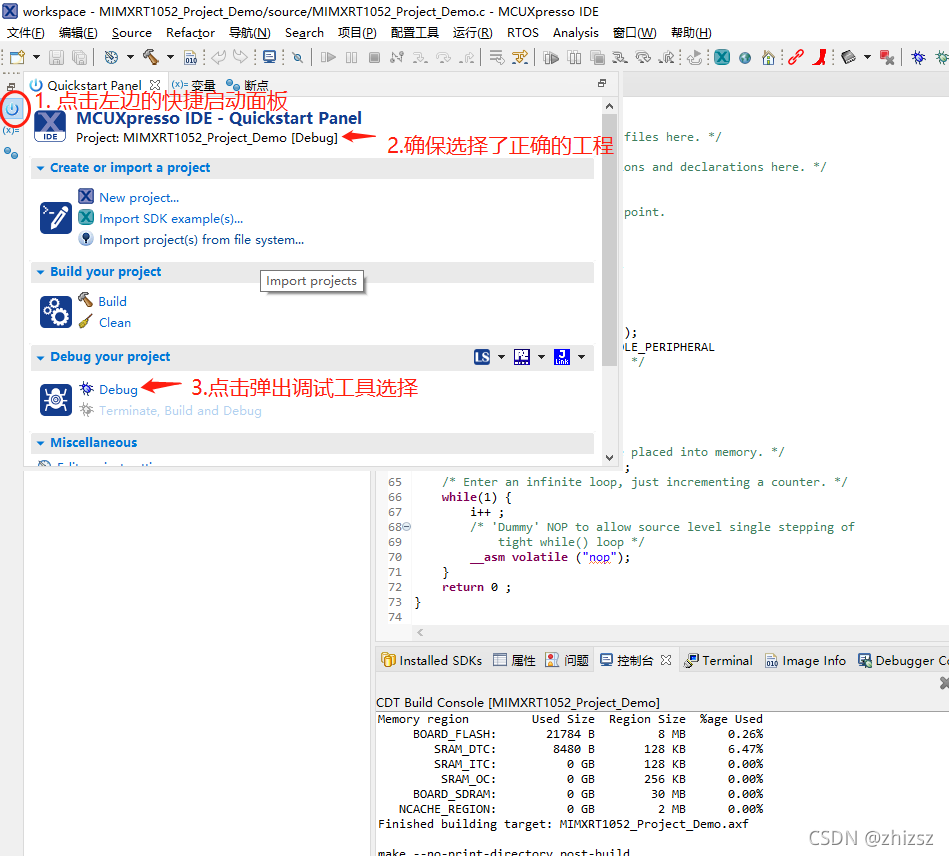This screenshot has width=949, height=856.
Task: Click 'Import project(s) from file system...' link
Action: click(202, 240)
